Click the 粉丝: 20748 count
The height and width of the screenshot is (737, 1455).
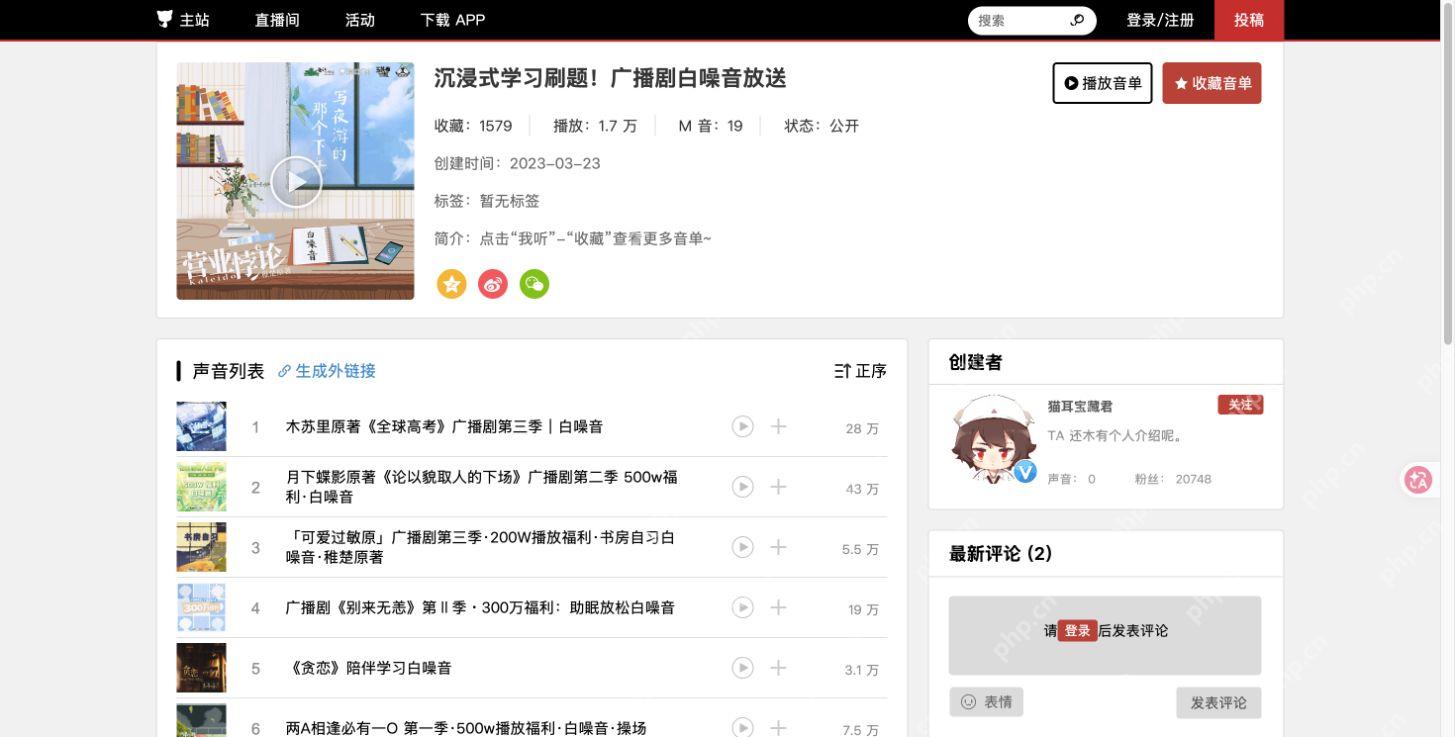tap(1173, 479)
